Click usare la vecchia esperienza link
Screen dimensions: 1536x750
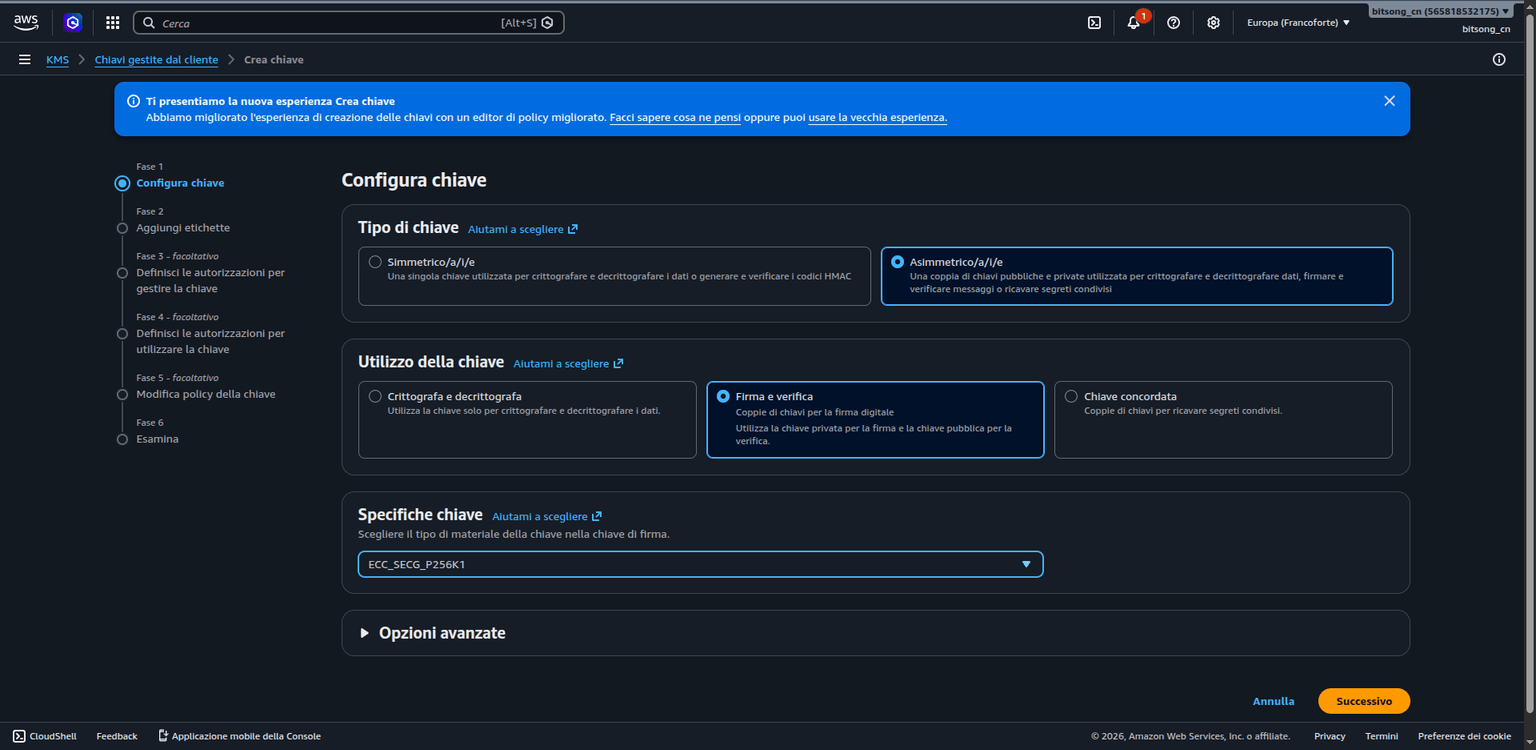click(877, 118)
